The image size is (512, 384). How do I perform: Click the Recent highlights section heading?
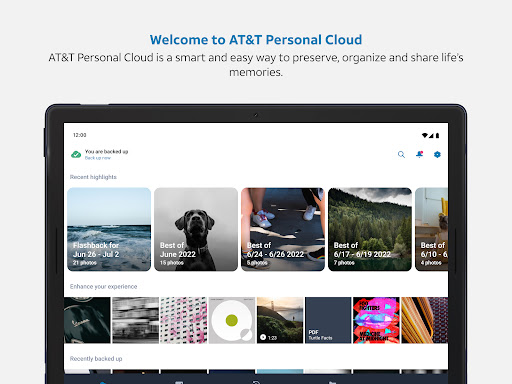(93, 177)
